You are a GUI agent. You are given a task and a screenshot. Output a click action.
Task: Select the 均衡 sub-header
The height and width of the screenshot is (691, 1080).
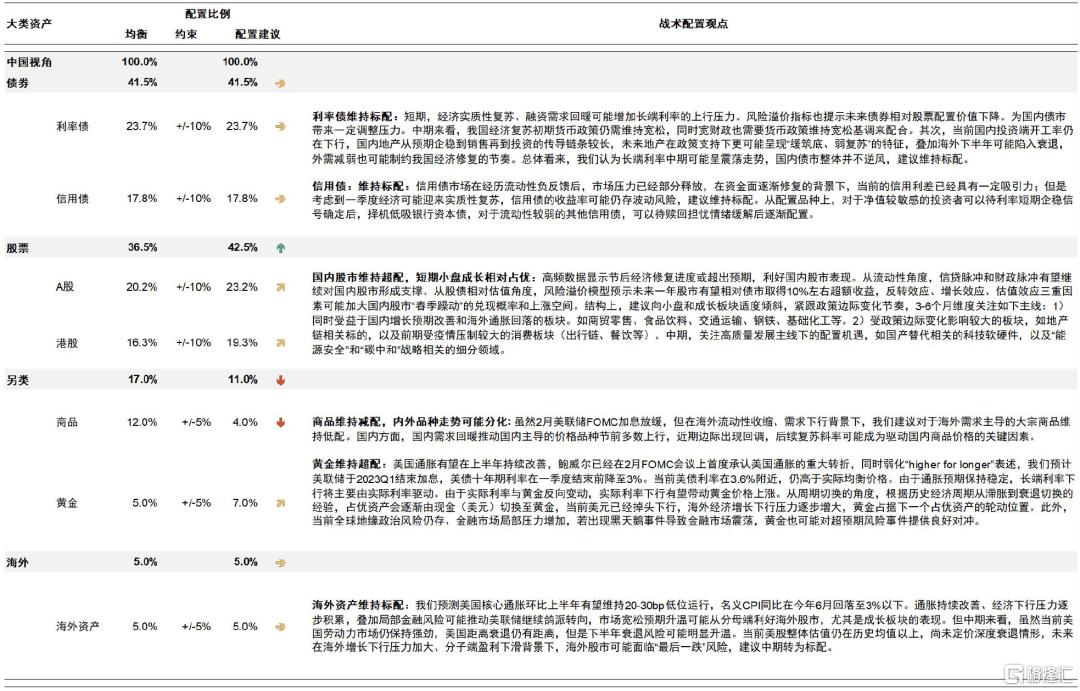136,34
